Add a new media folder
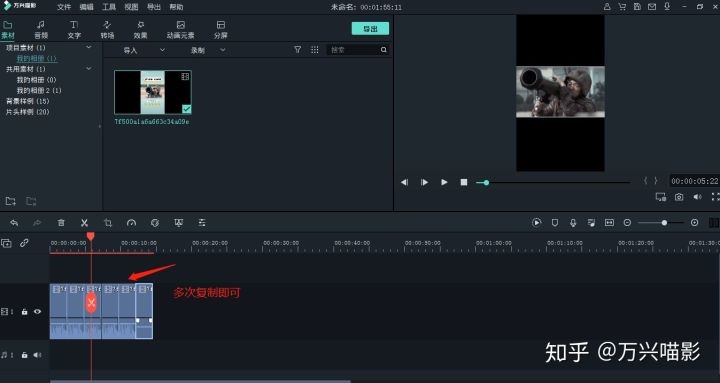The height and width of the screenshot is (383, 720). pos(11,201)
